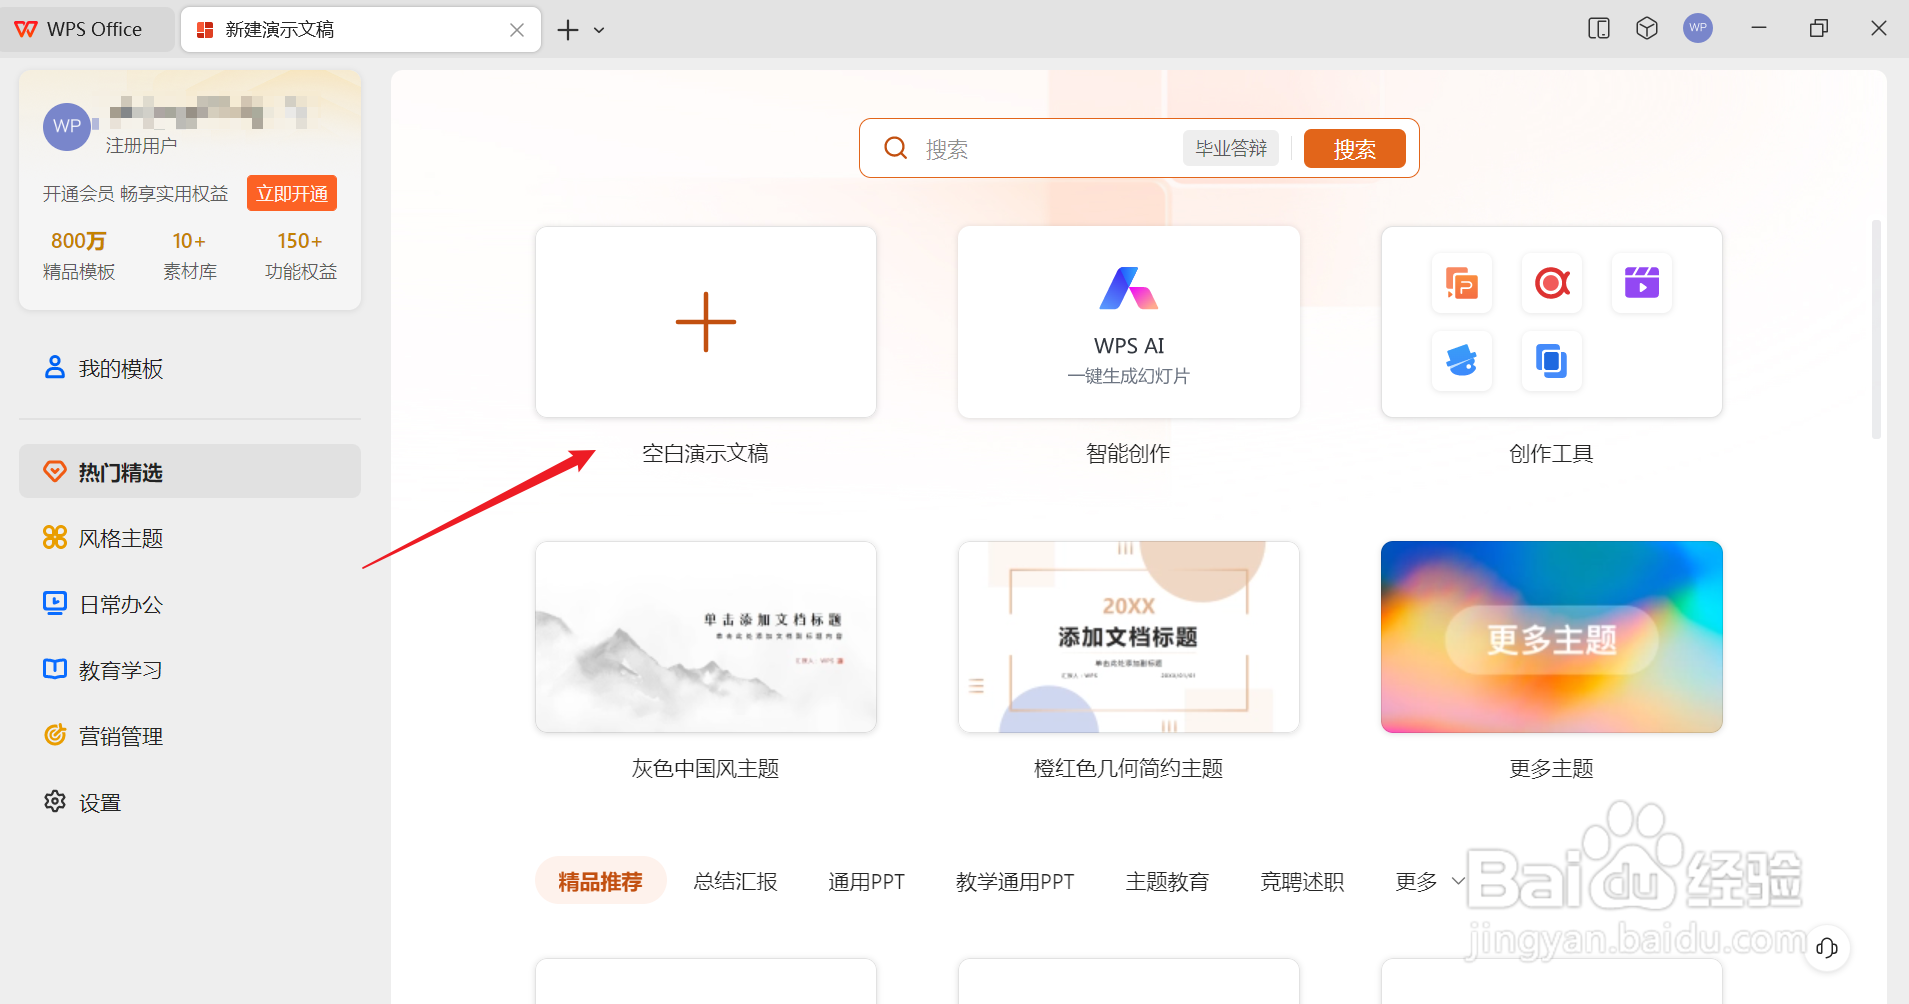
Task: Click the orange 搜索 button
Action: point(1355,148)
